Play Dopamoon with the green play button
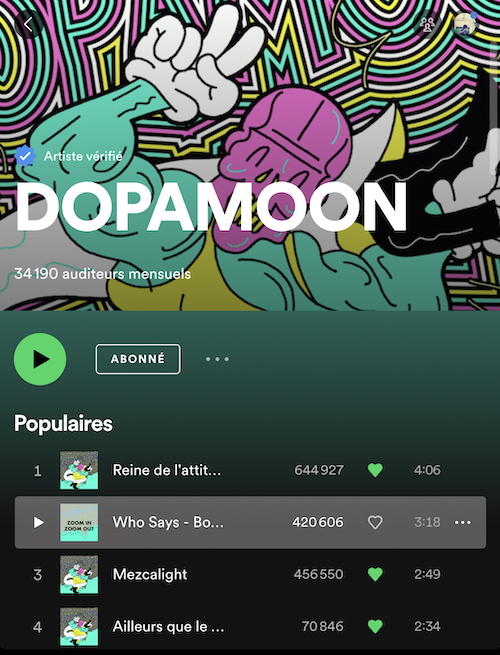The height and width of the screenshot is (655, 500). [40, 359]
